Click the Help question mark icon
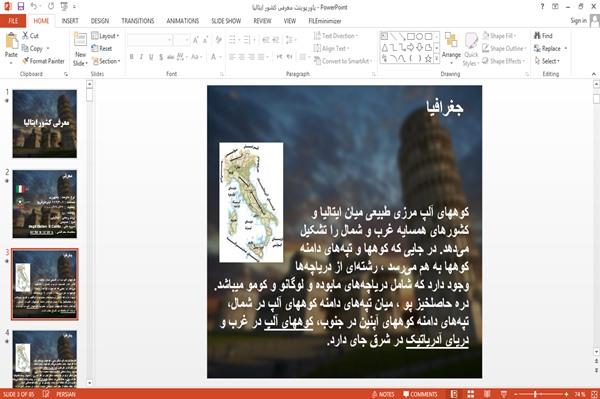600x399 pixels. click(x=542, y=7)
